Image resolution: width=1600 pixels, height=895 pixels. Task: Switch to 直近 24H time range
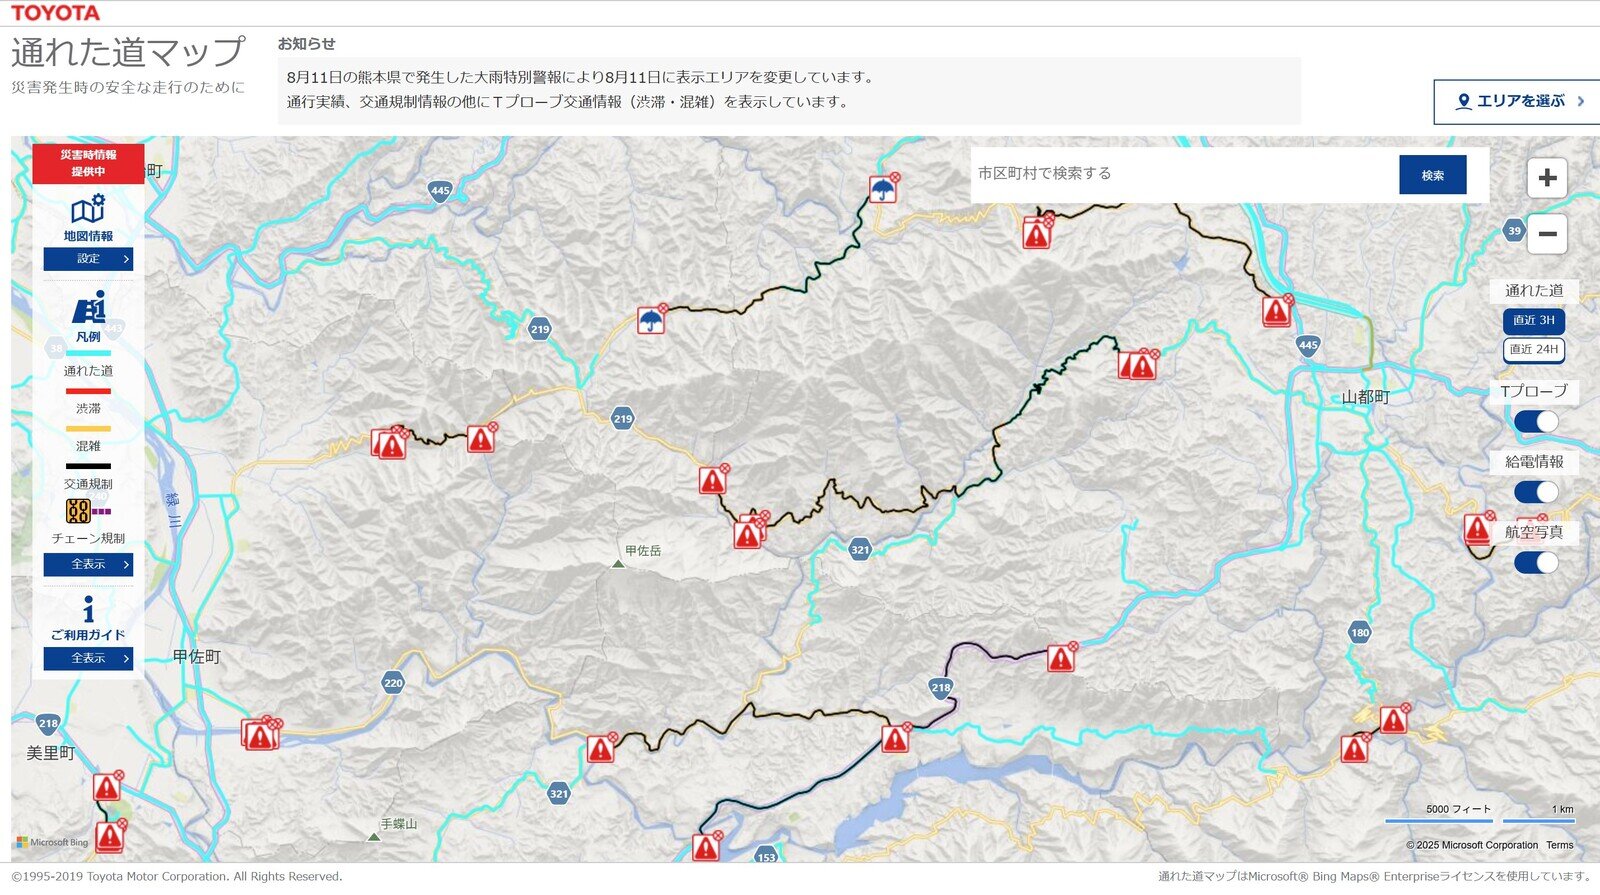point(1533,350)
